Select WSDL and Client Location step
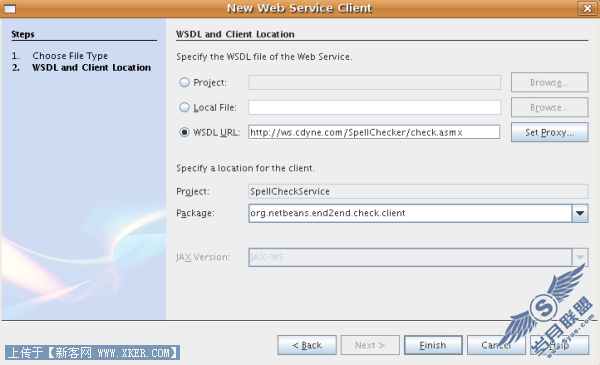Viewport: 600px width, 365px height. tap(91, 68)
